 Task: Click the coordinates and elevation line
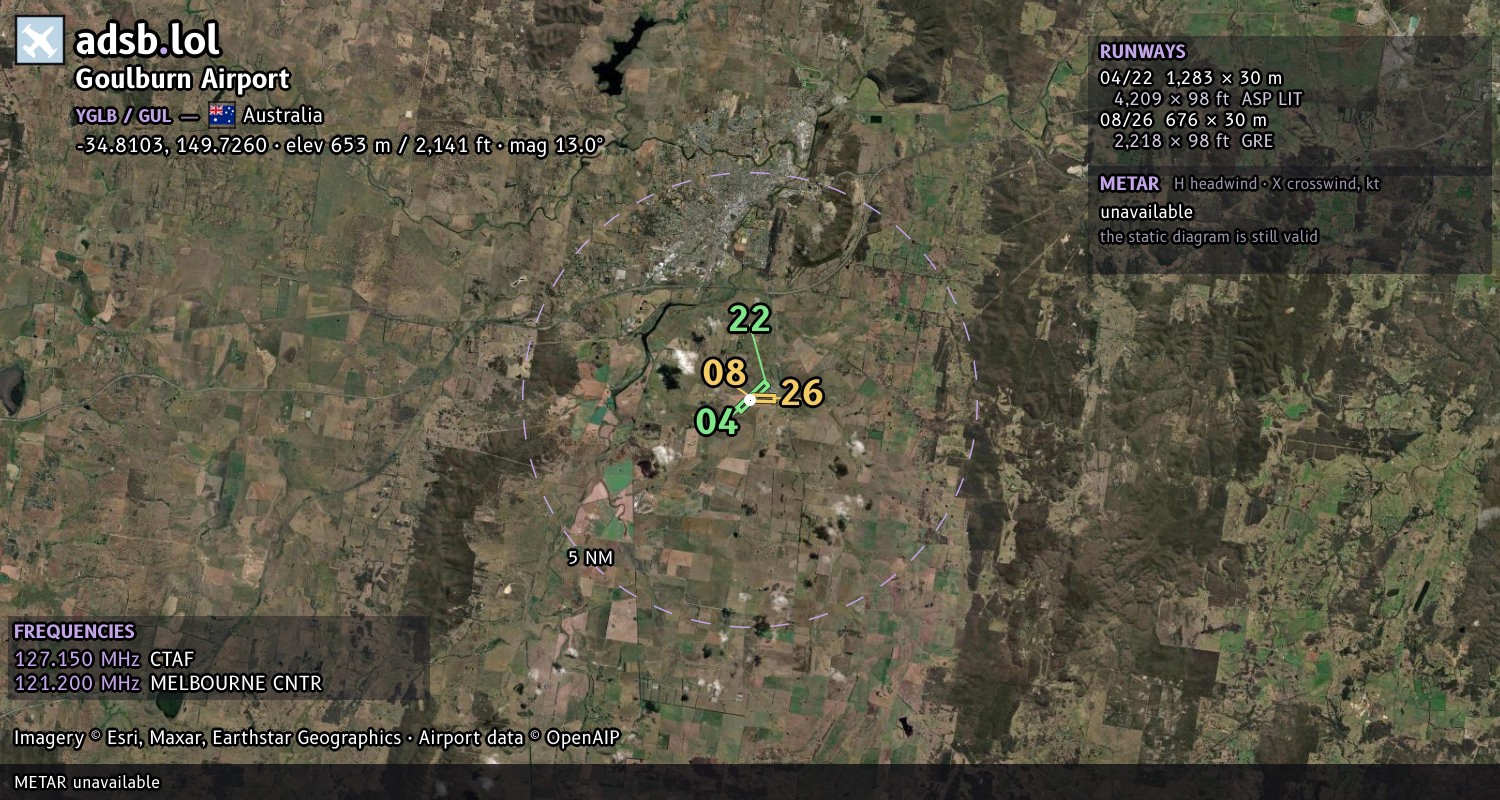click(x=339, y=146)
